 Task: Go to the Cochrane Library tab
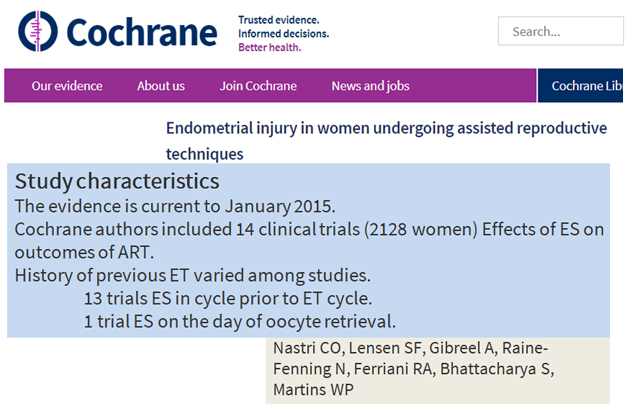[x=580, y=86]
